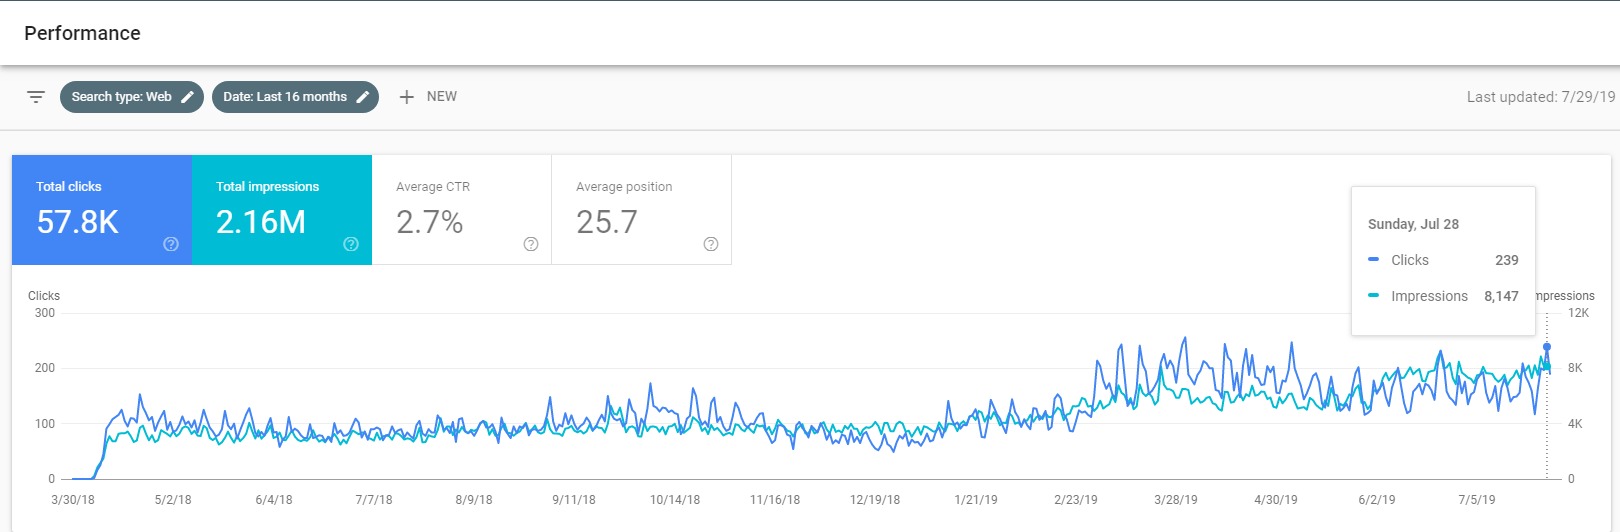The image size is (1620, 532).
Task: Click the Sunday, Jul 28 tooltip header
Action: coord(1413,224)
